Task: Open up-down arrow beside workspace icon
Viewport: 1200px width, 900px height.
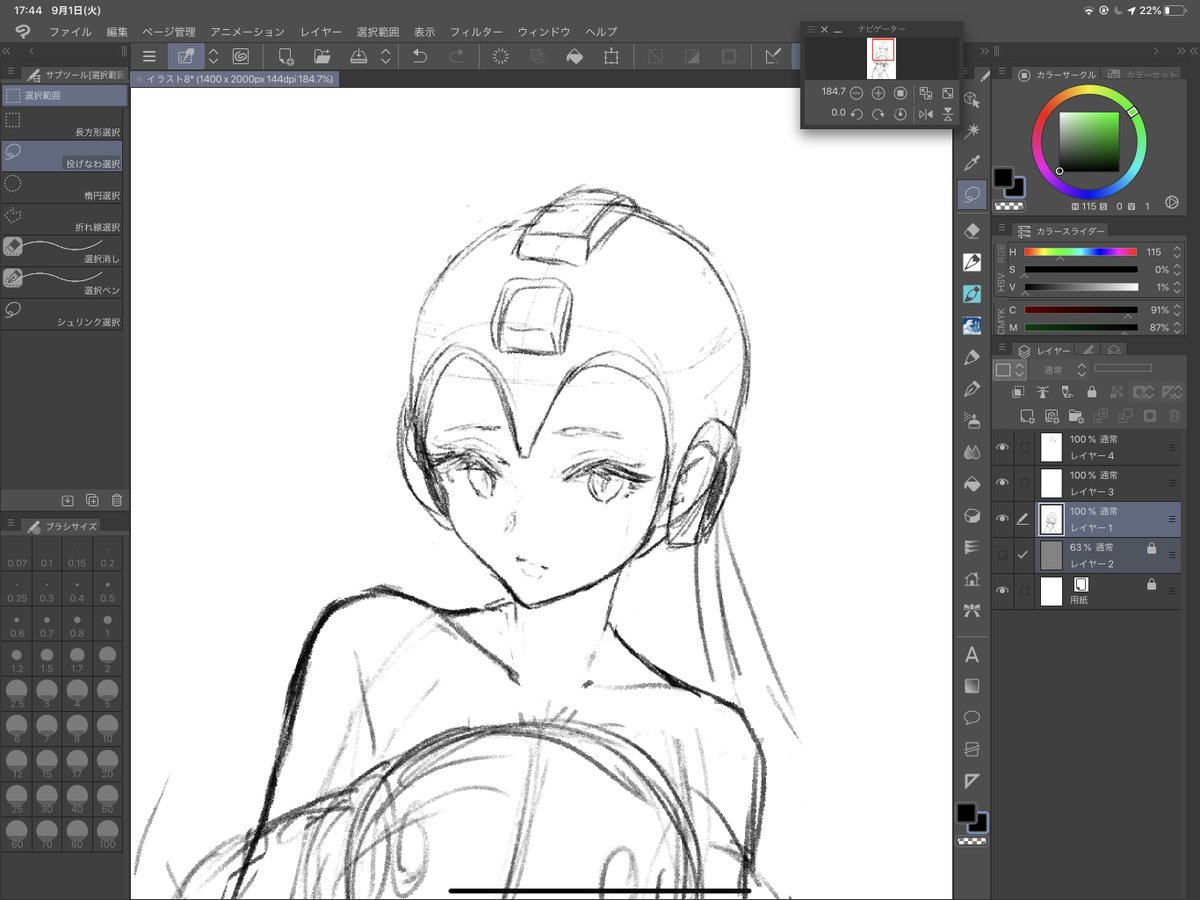Action: [x=213, y=57]
